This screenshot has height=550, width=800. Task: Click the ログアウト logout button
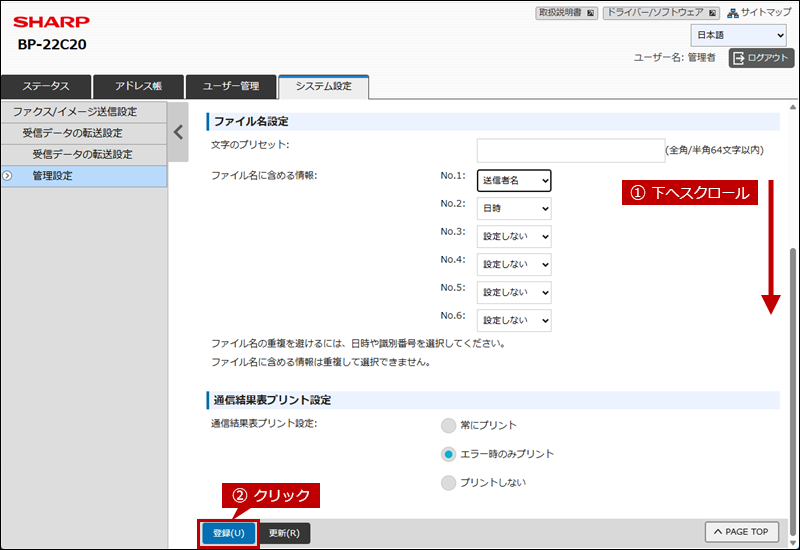tap(761, 58)
